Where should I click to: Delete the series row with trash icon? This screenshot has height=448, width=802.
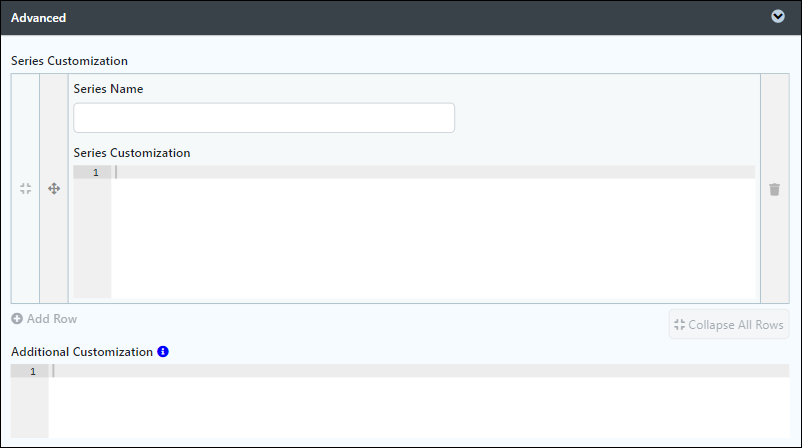pos(774,189)
